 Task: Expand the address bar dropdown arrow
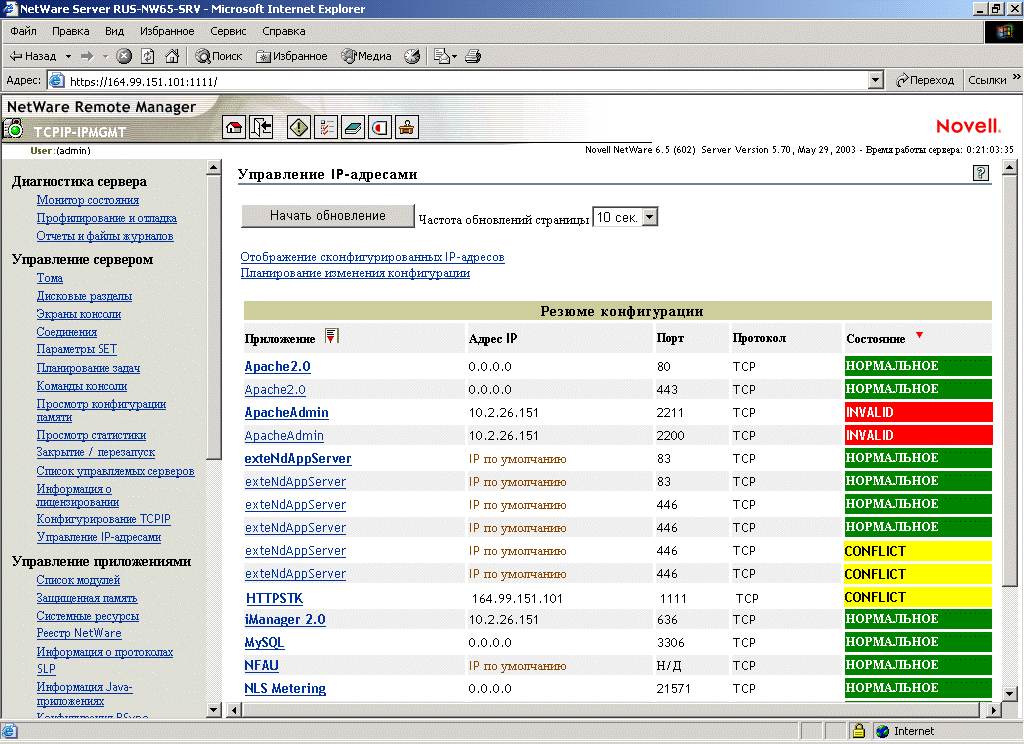[x=876, y=80]
